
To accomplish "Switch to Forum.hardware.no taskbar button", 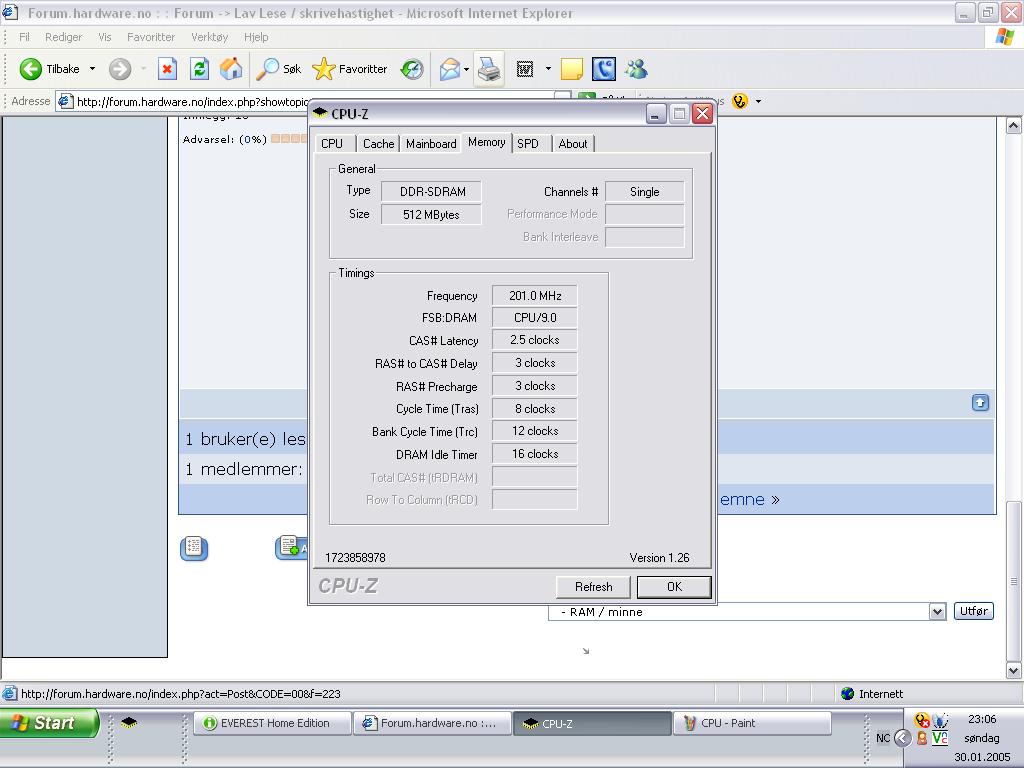I will pos(432,723).
